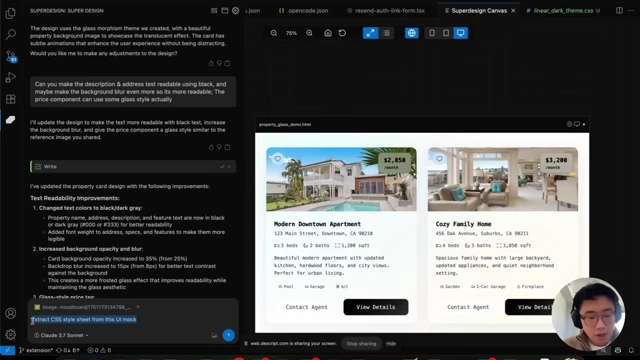Click the zoom out magnifier on canvas toolbar
This screenshot has width=640, height=360.
[274, 33]
